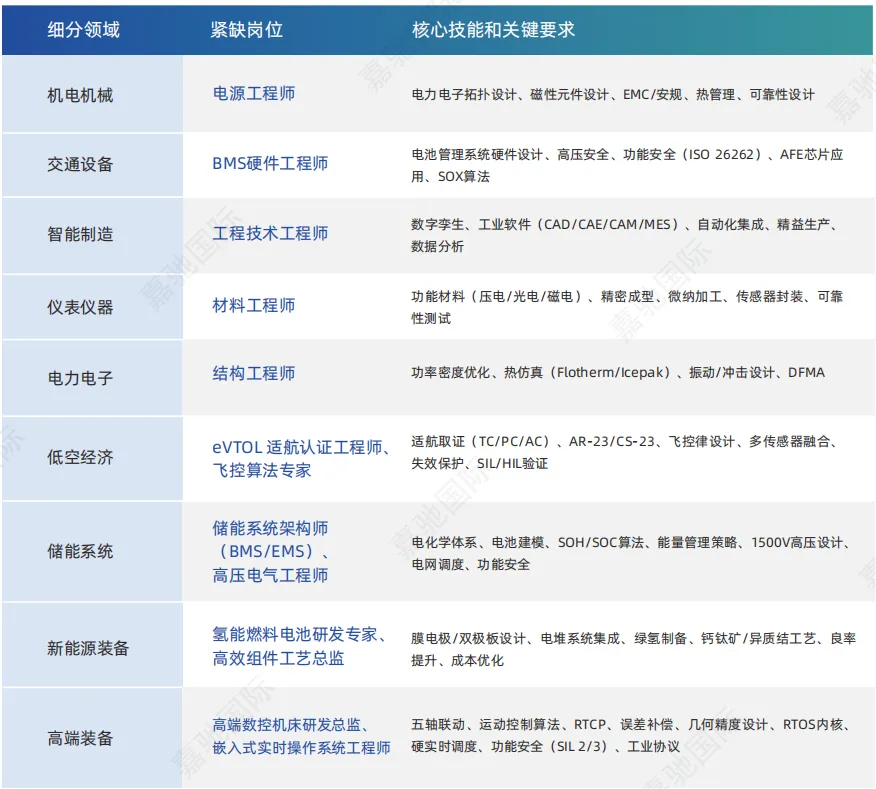
Task: Click the 高压电气工程师 job title
Action: coord(270,575)
